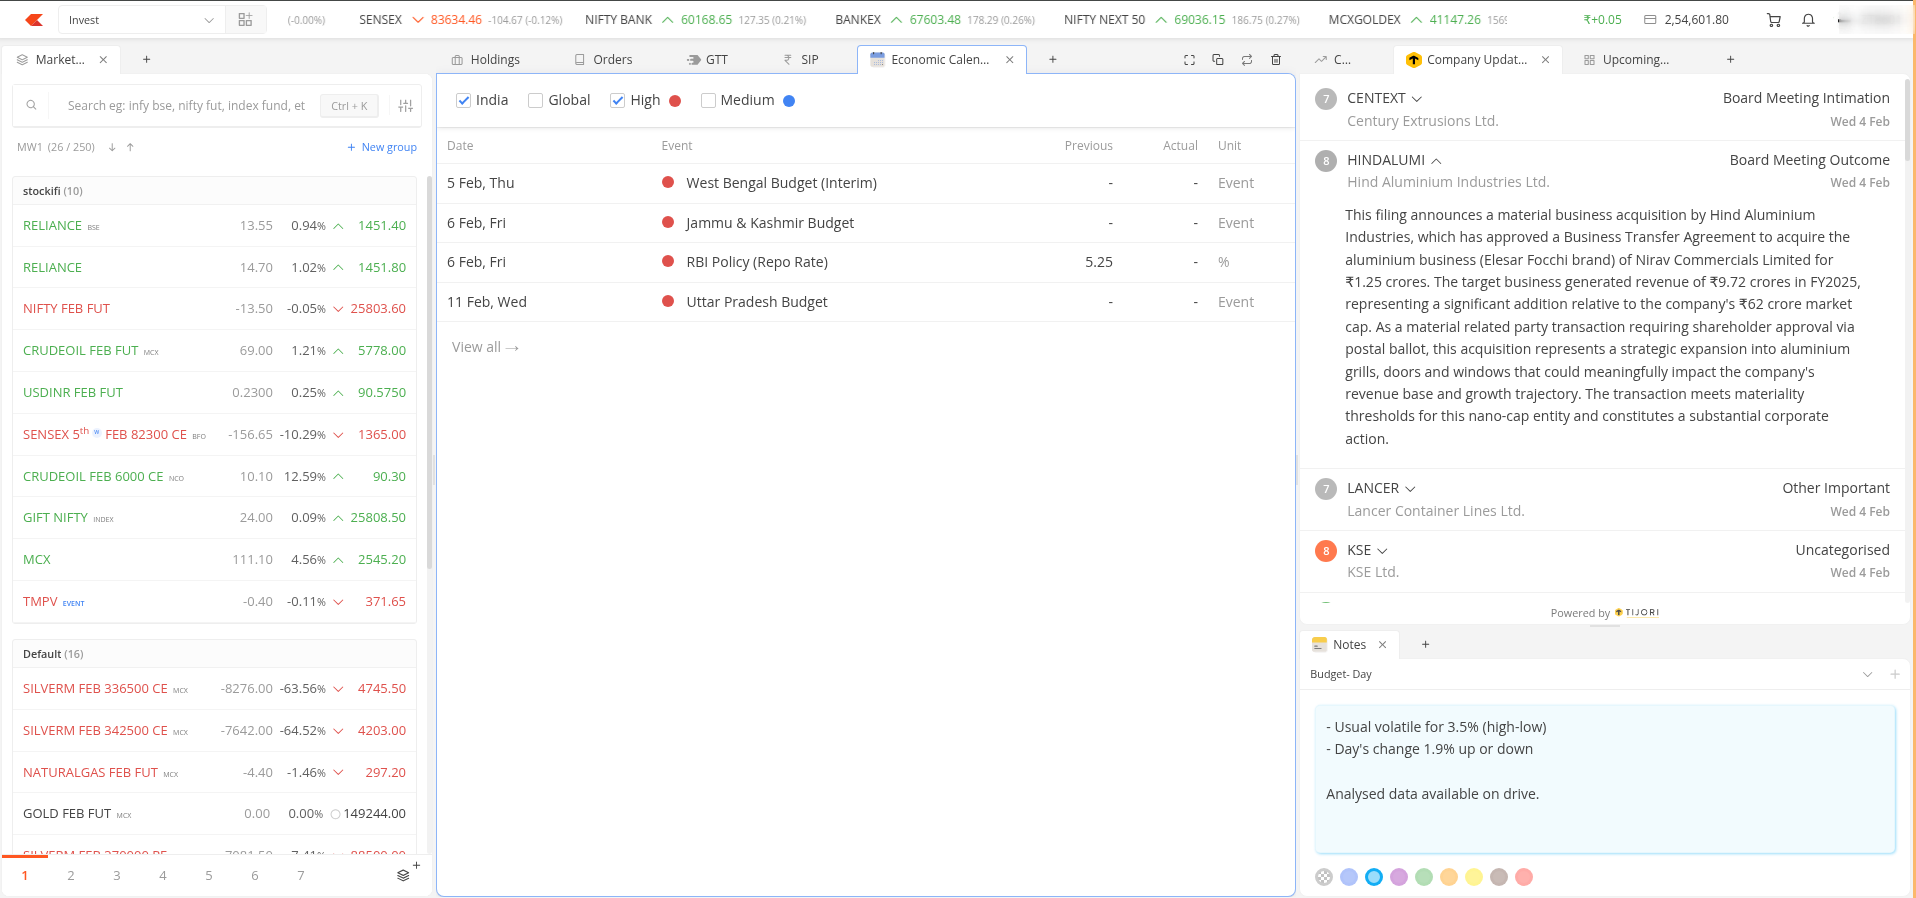Click the View all link
The width and height of the screenshot is (1916, 898).
[485, 347]
